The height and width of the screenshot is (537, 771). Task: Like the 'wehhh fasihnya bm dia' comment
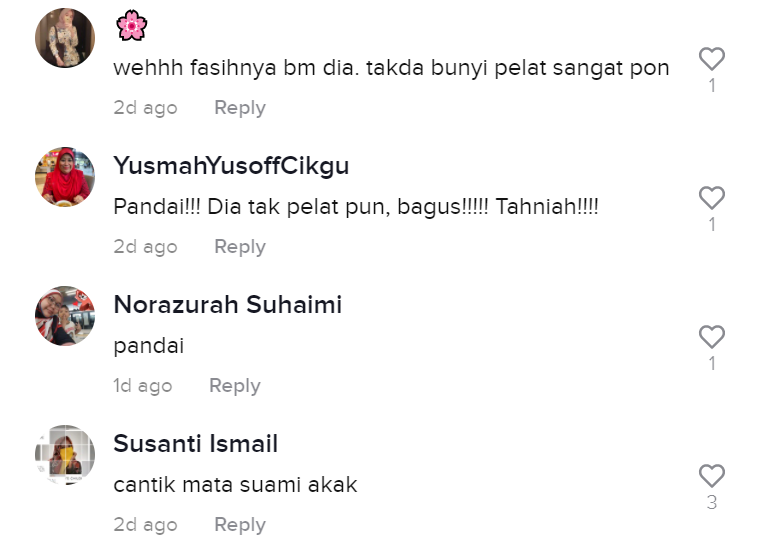coord(711,58)
